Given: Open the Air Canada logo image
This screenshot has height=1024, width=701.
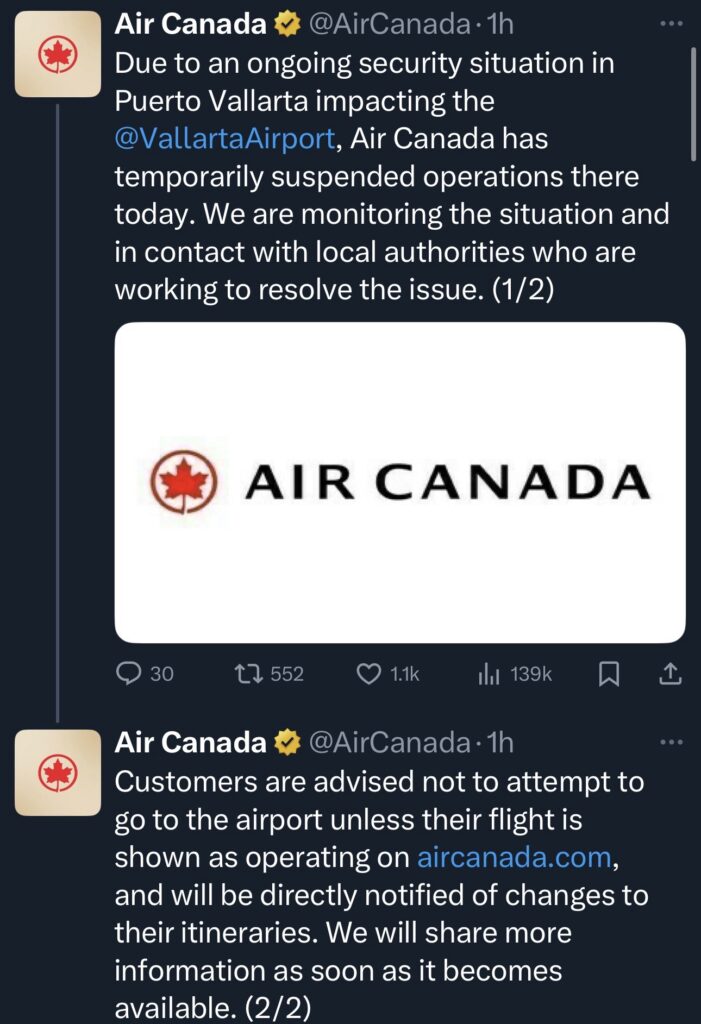Looking at the screenshot, I should 400,482.
